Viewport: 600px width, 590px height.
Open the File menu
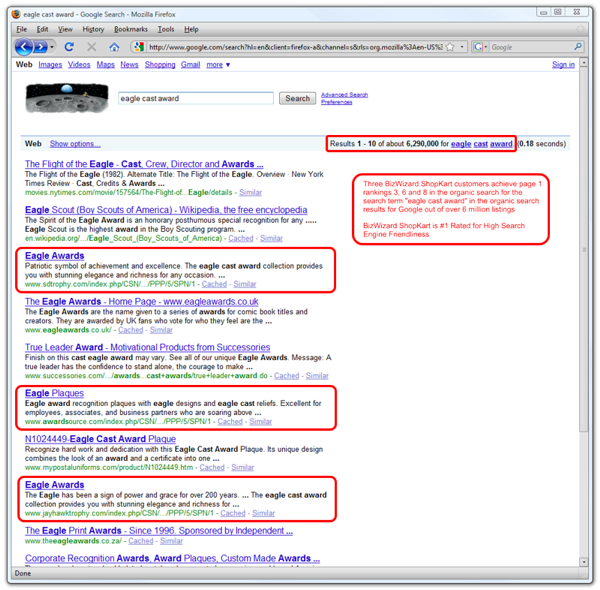21,29
